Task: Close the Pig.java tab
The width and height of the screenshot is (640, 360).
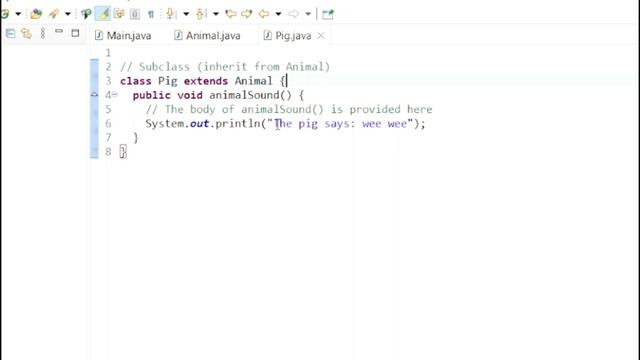Action: [321, 36]
